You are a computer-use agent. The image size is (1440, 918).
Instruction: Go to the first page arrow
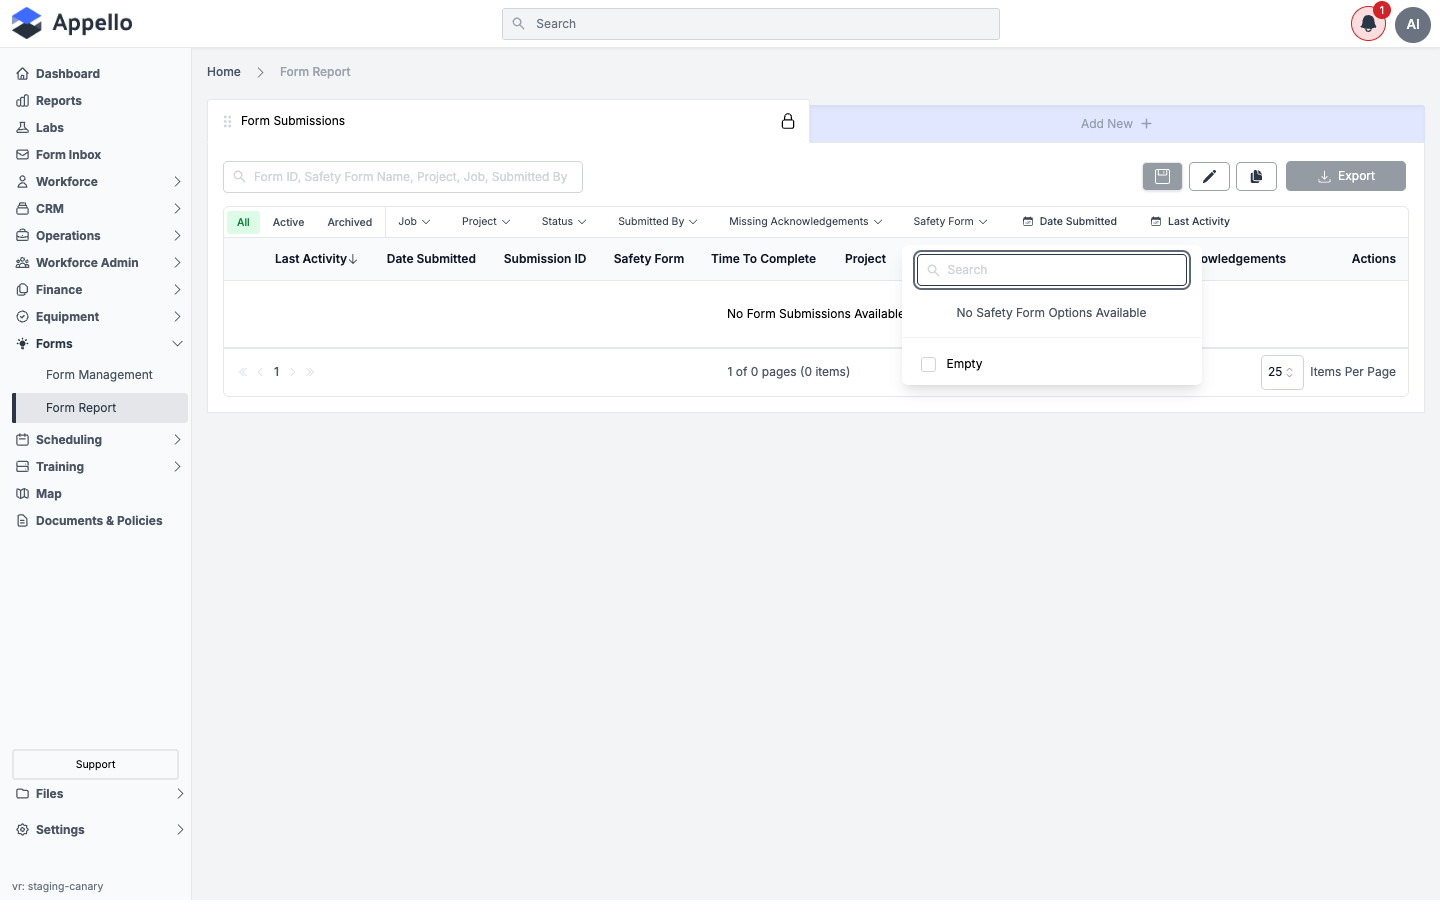click(243, 372)
